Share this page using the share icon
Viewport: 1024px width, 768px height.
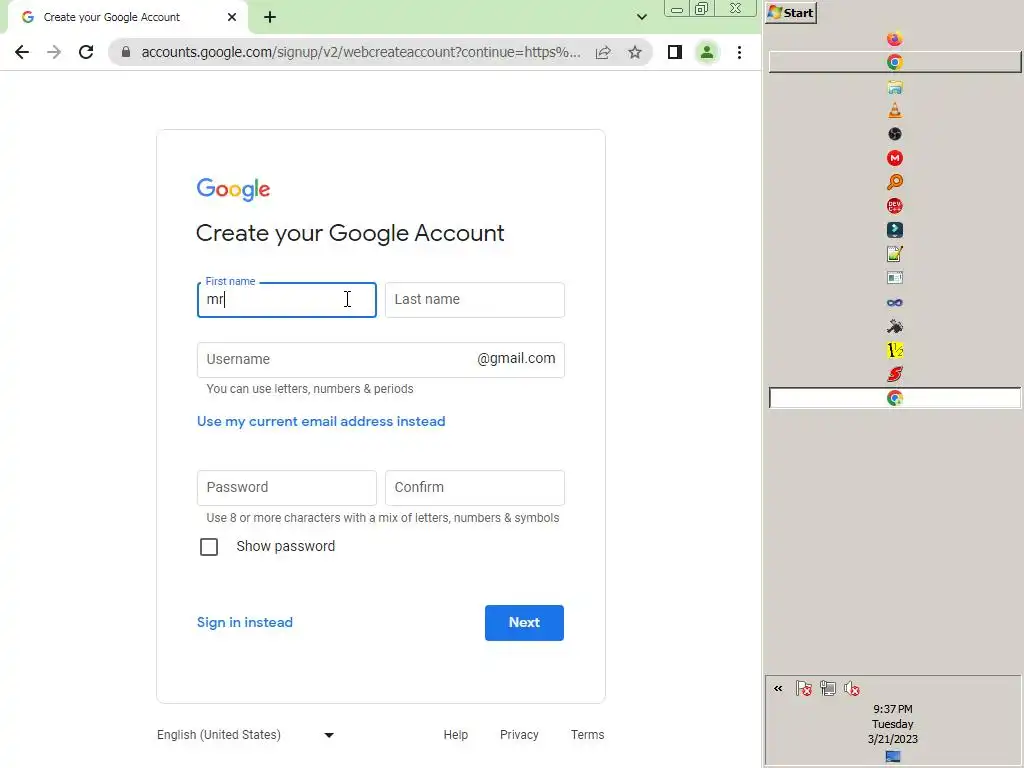point(603,52)
